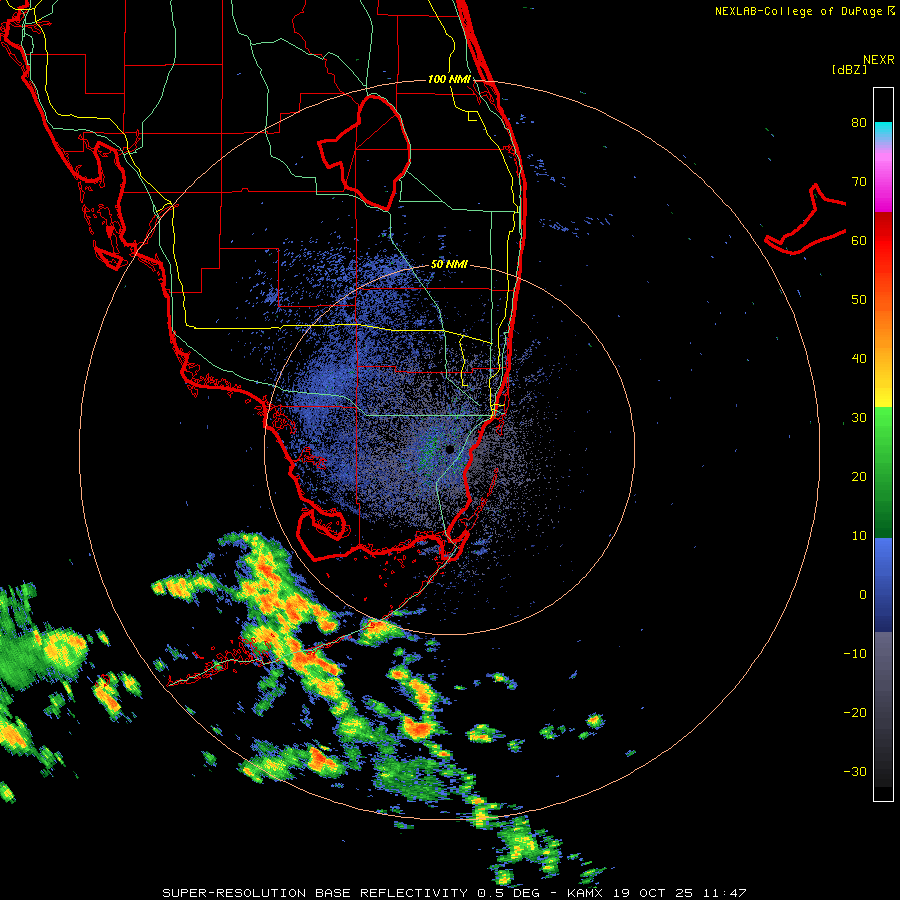Click the black radar site dot at KAMX
Screen dimensions: 900x900
pyautogui.click(x=449, y=449)
